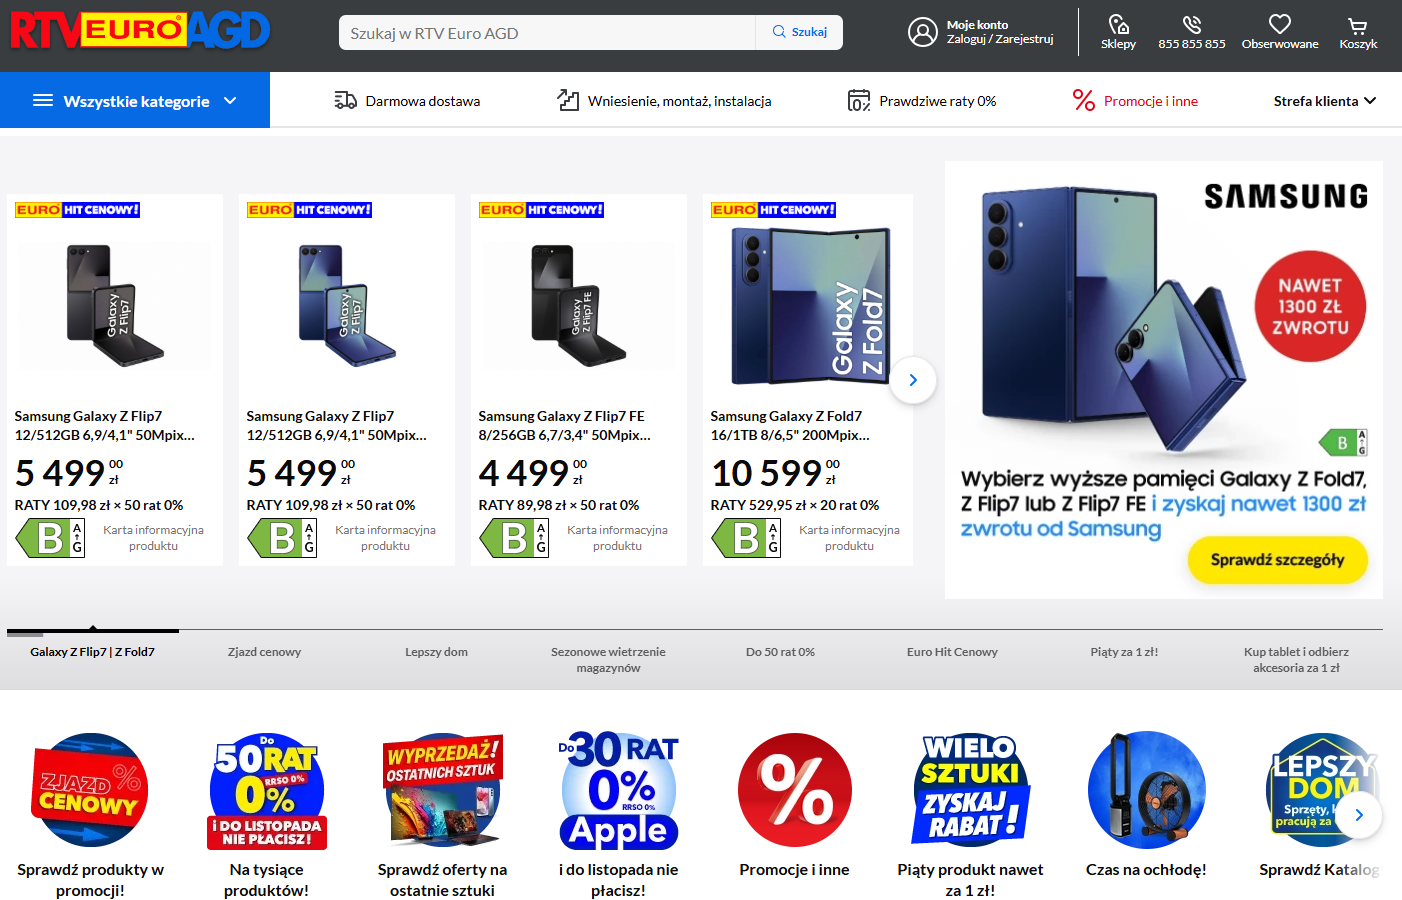Screen dimensions: 1402x900
Task: Open Moje konto user profile icon
Action: (x=922, y=32)
